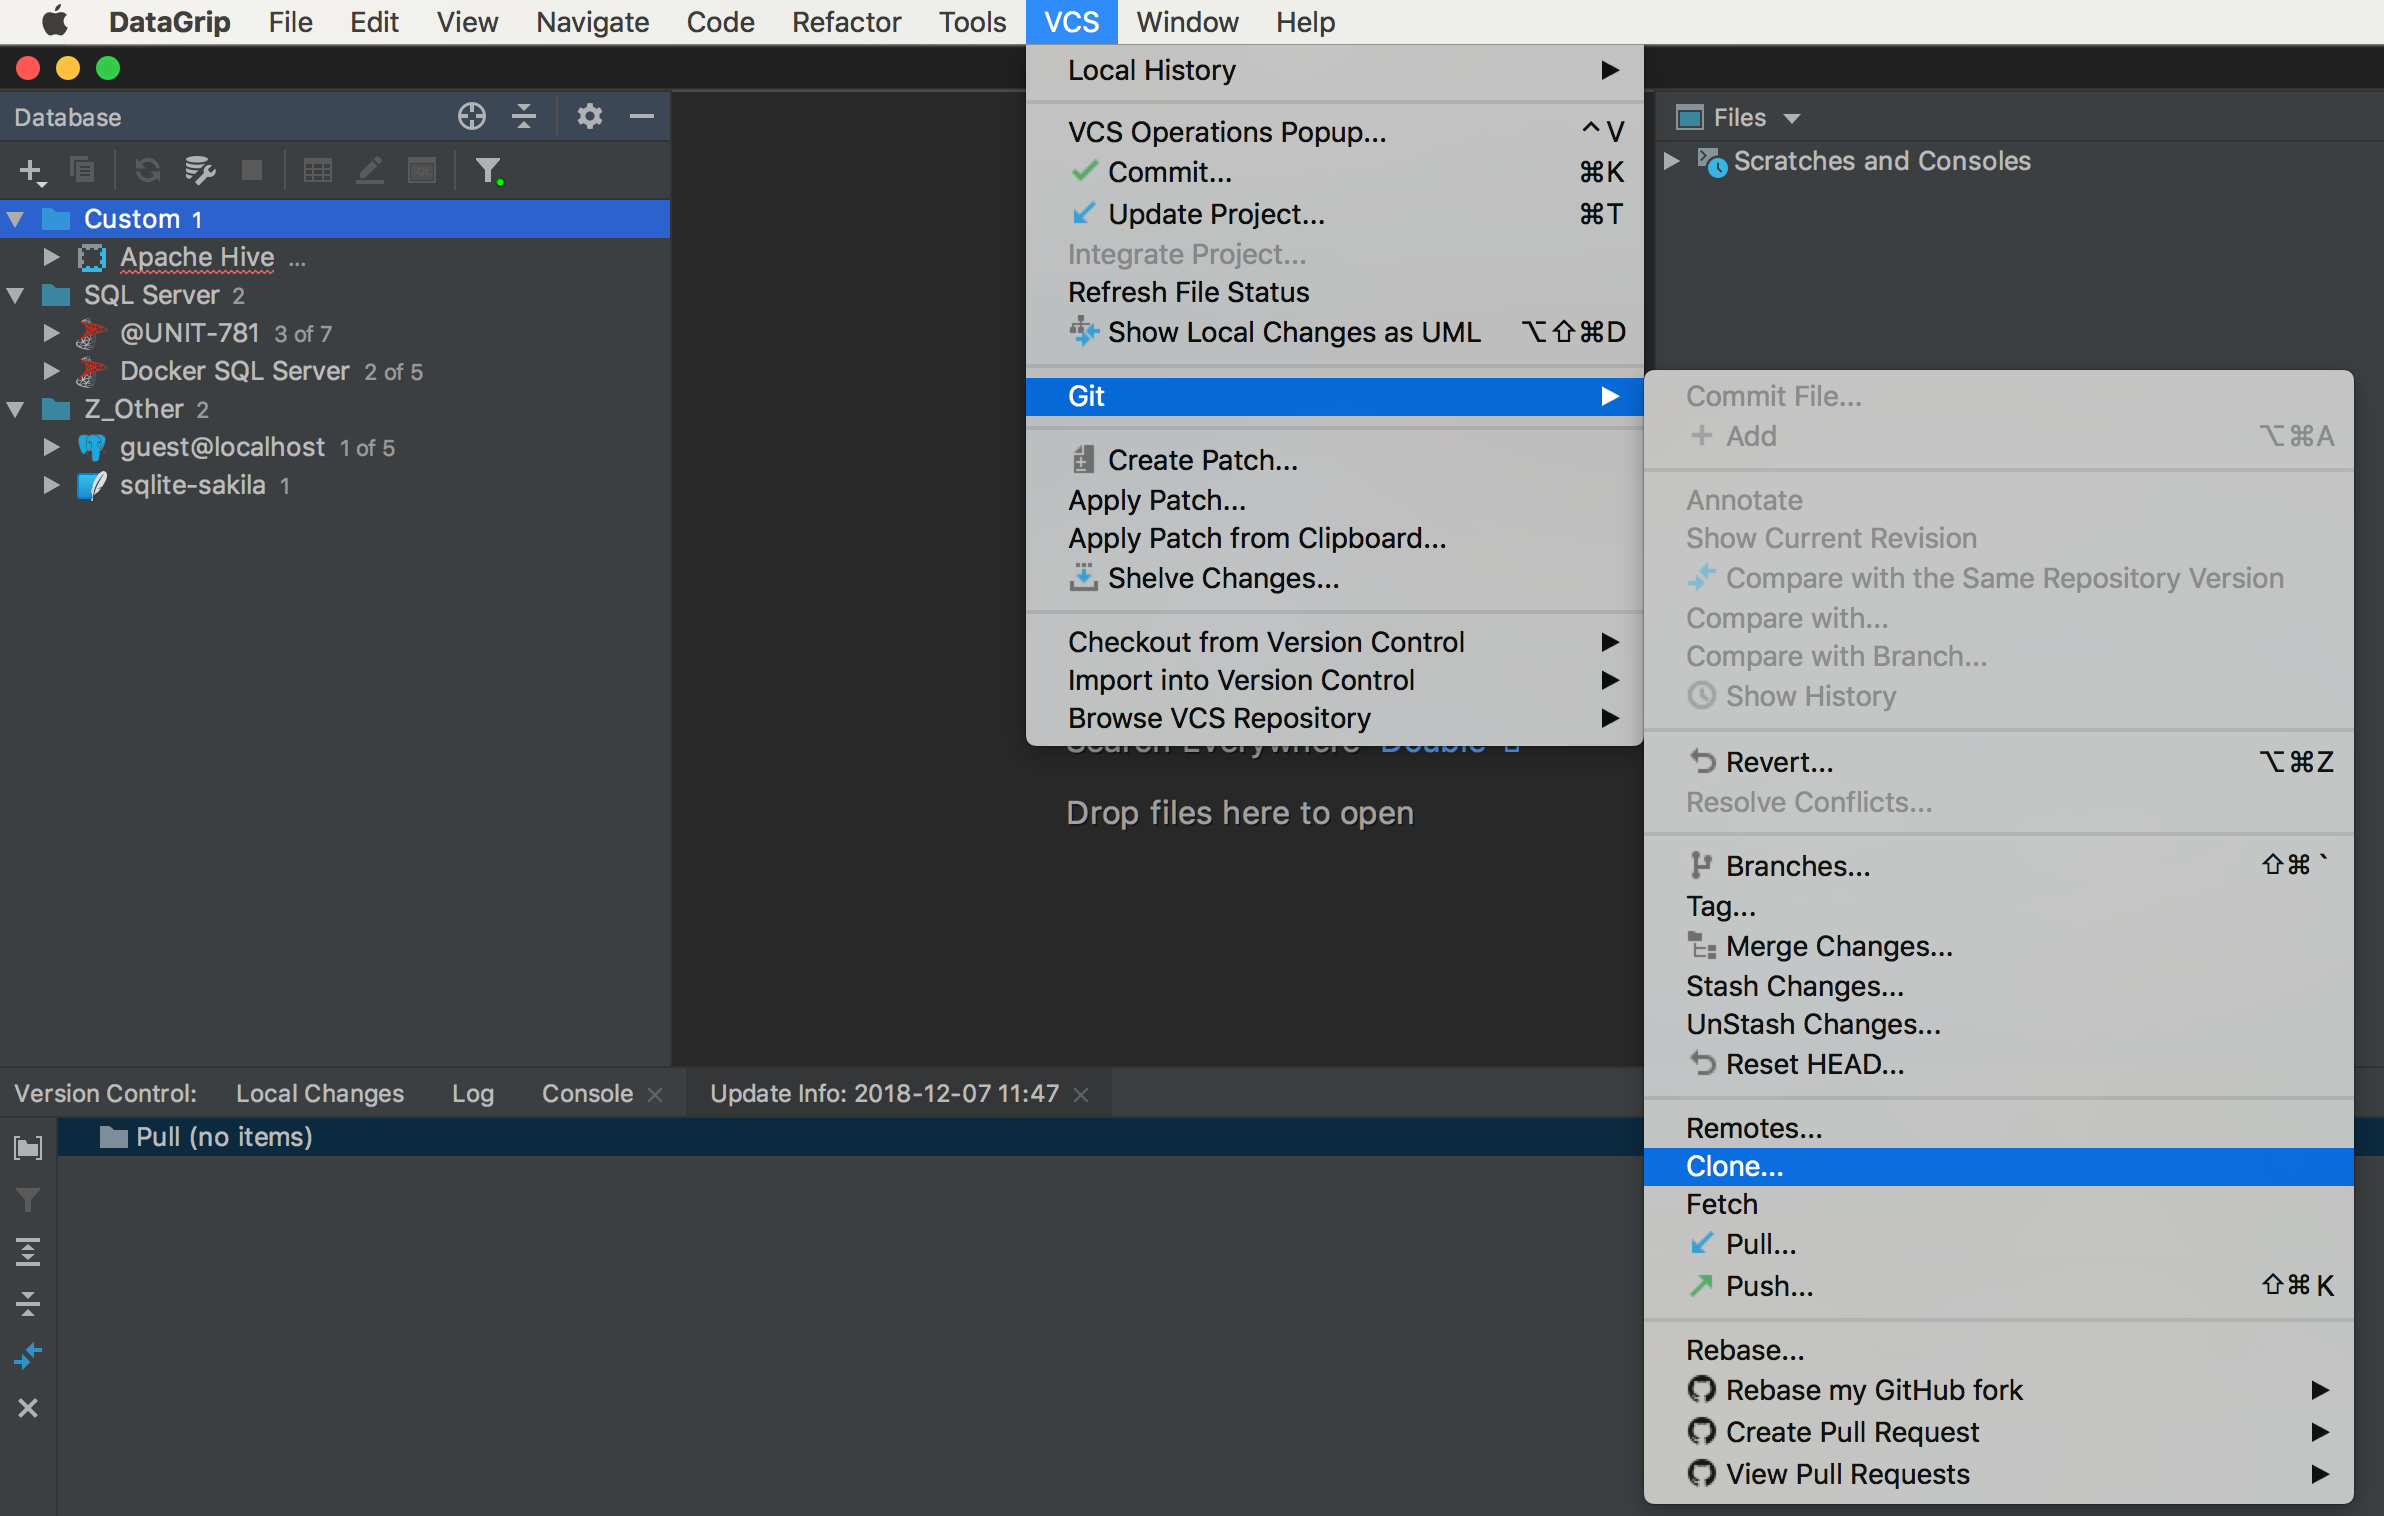Click the expand all icon in the Version Control sidebar

point(28,1251)
